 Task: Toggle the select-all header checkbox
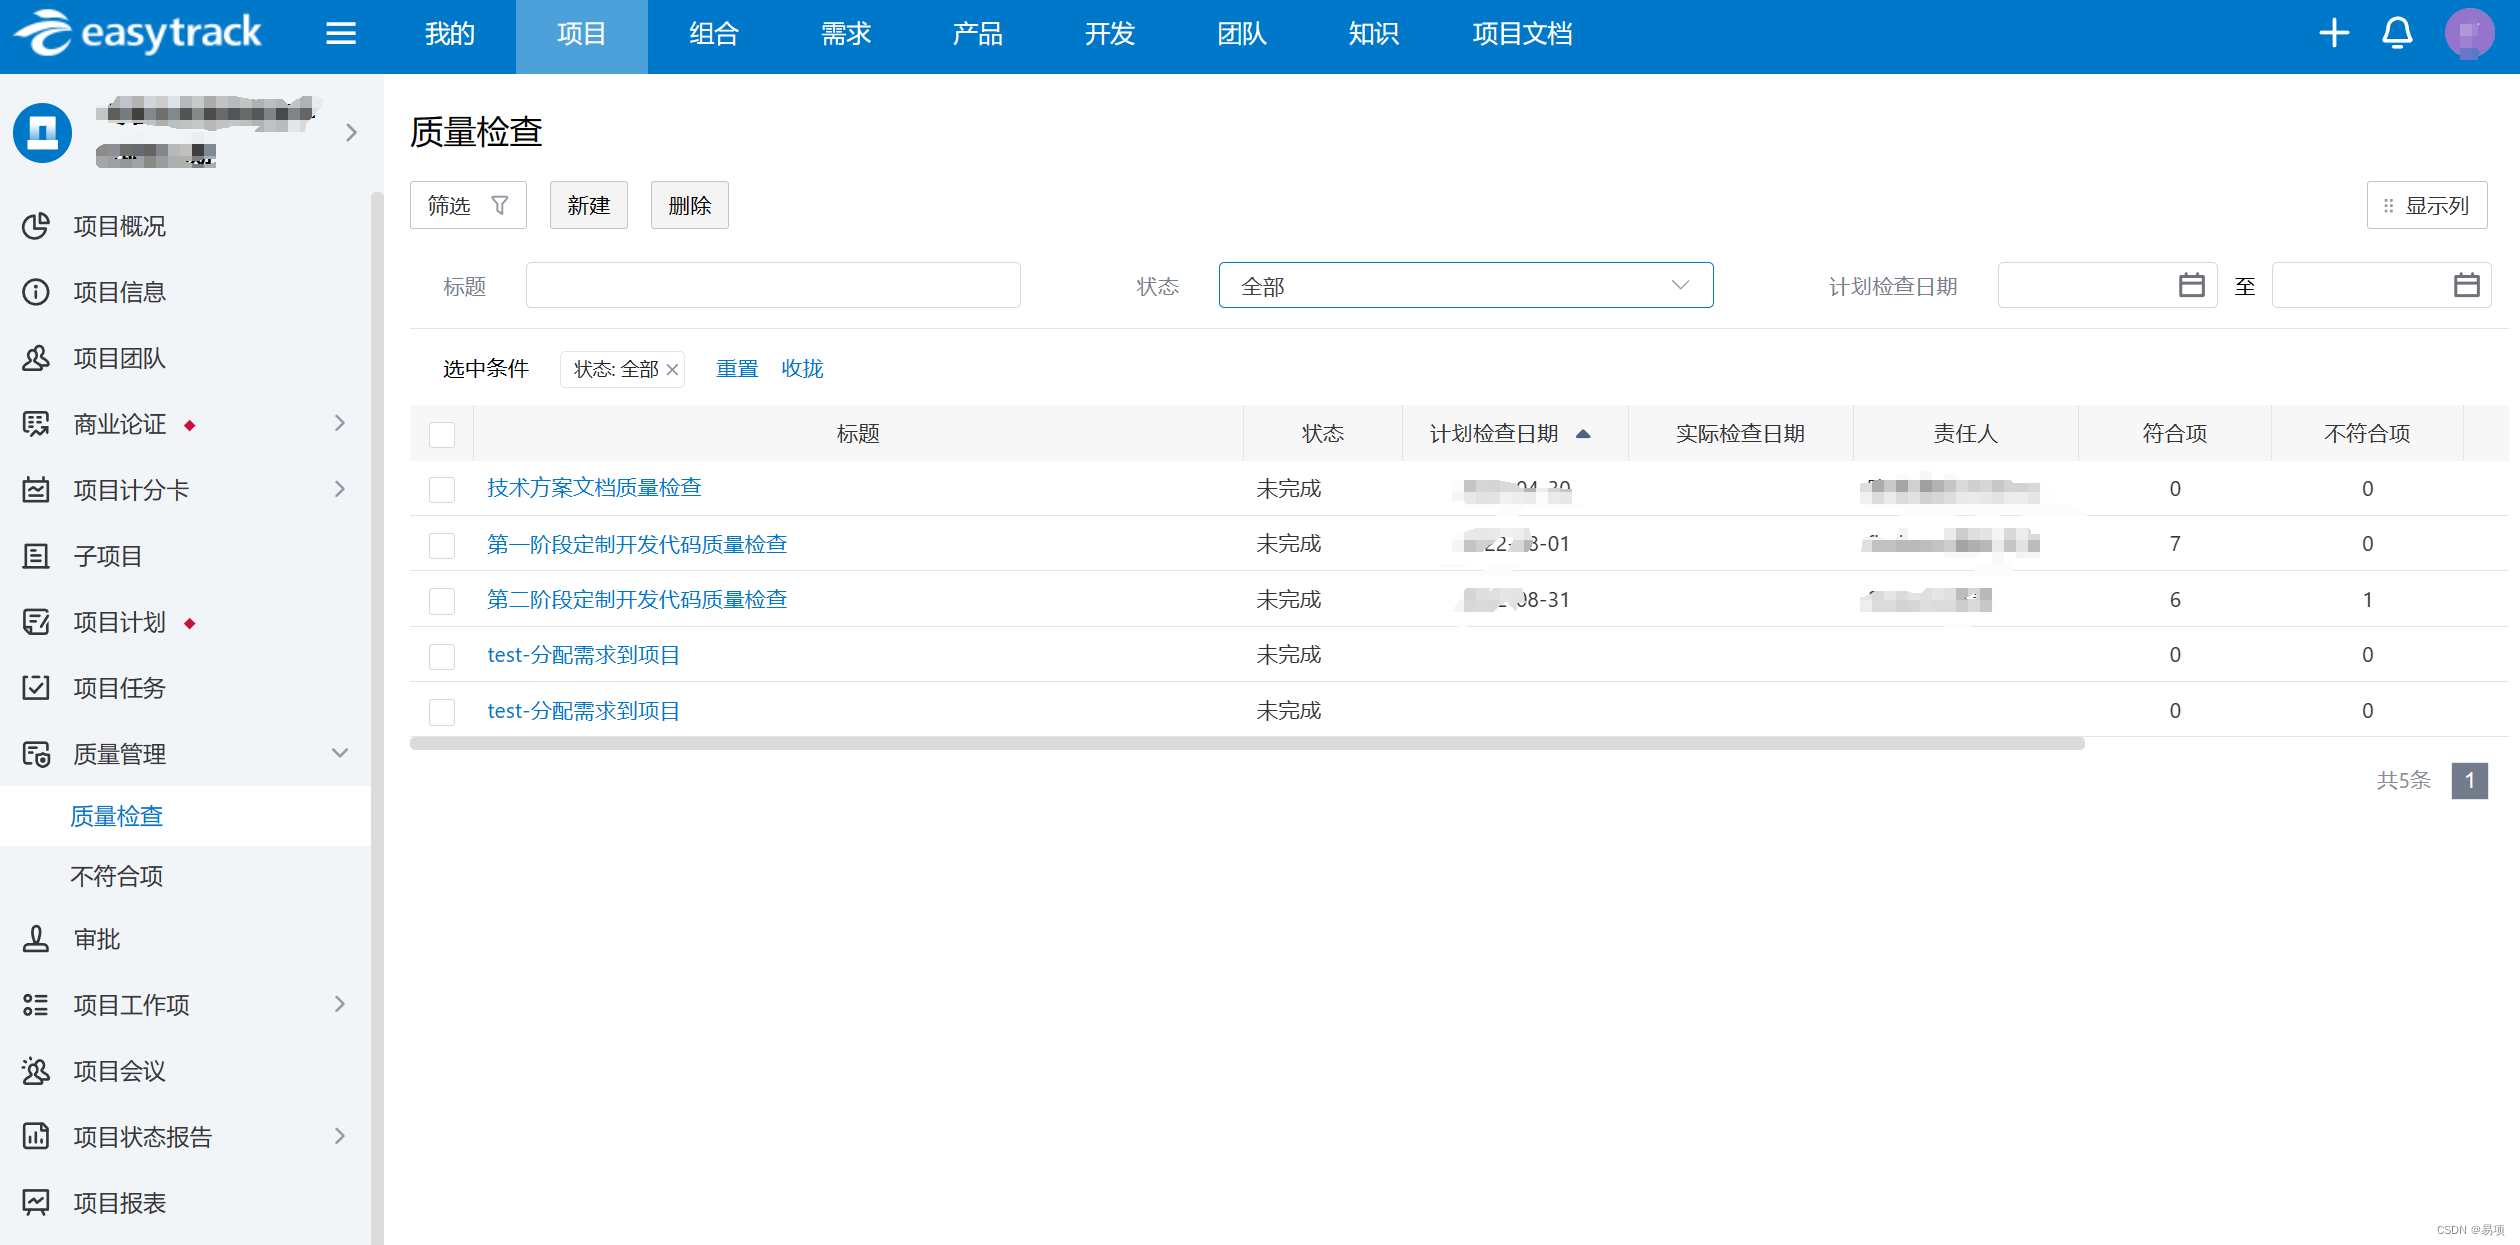(442, 434)
